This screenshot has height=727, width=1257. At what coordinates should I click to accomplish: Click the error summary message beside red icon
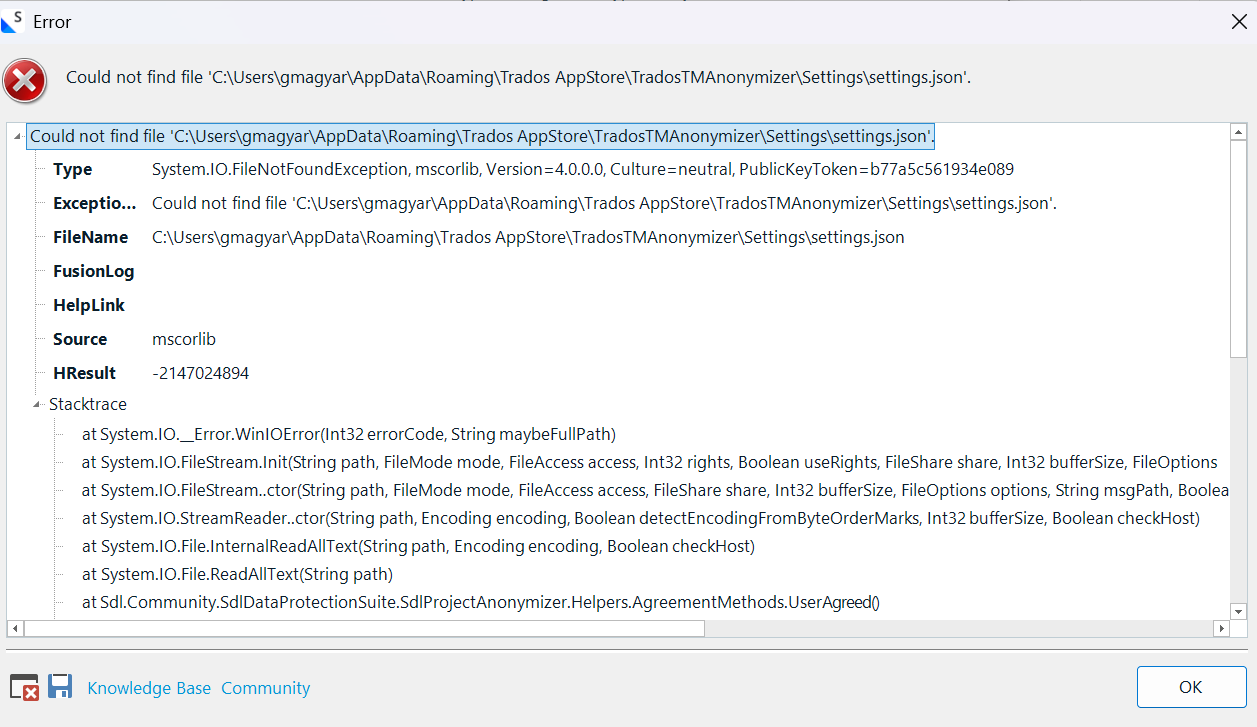click(x=518, y=78)
